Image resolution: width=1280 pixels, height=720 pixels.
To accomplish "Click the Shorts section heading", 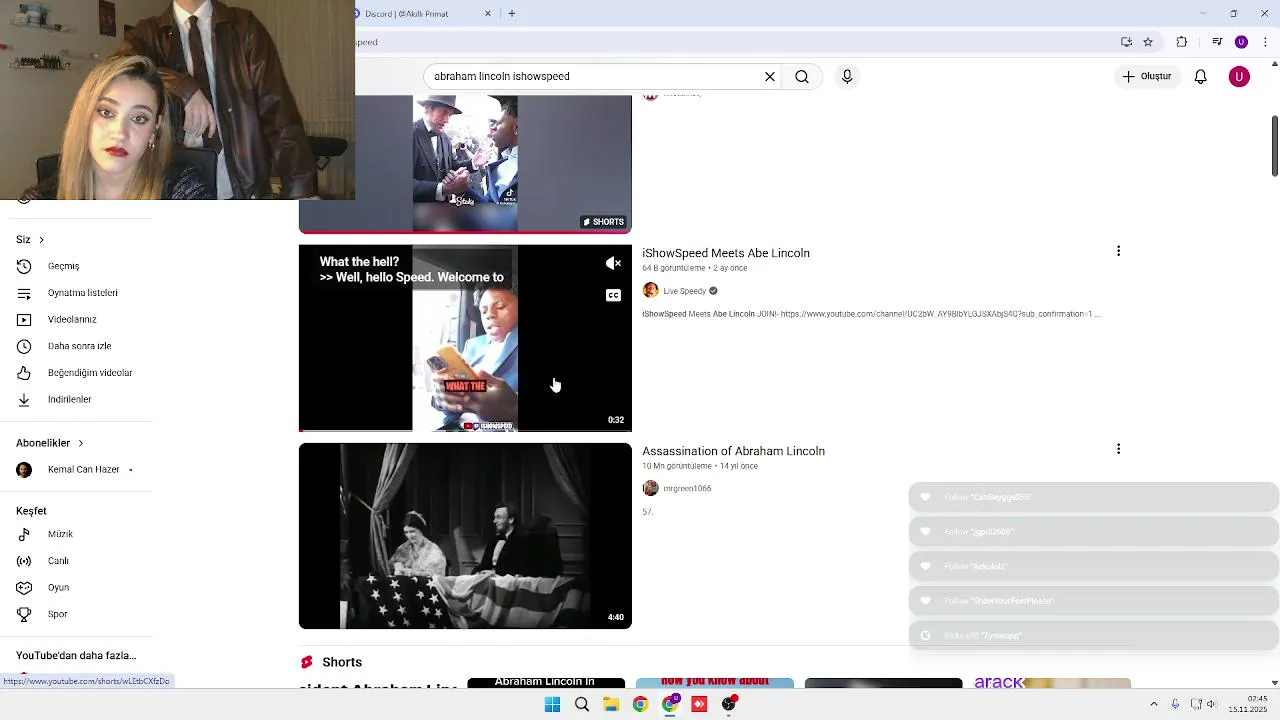I will [342, 662].
